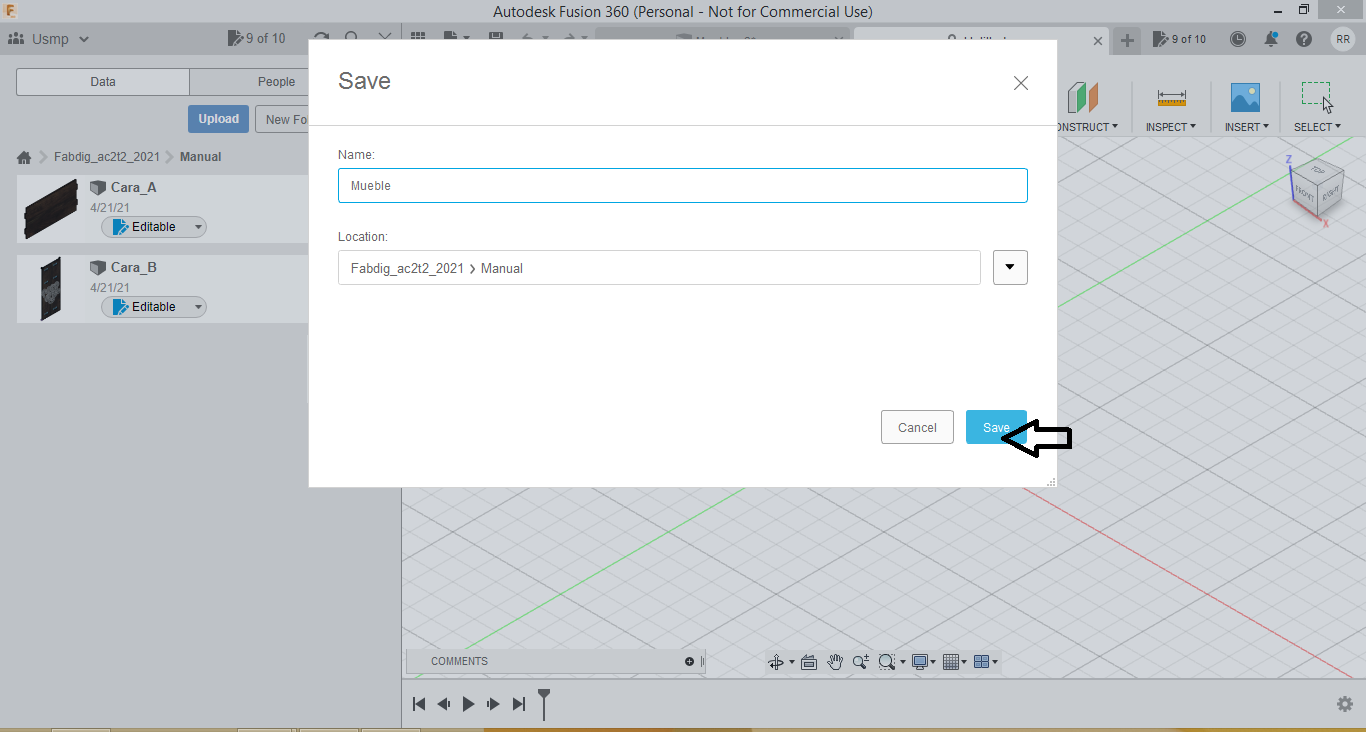Open the SELECT dropdown menu
Screen dimensions: 1366x734
pyautogui.click(x=1317, y=127)
